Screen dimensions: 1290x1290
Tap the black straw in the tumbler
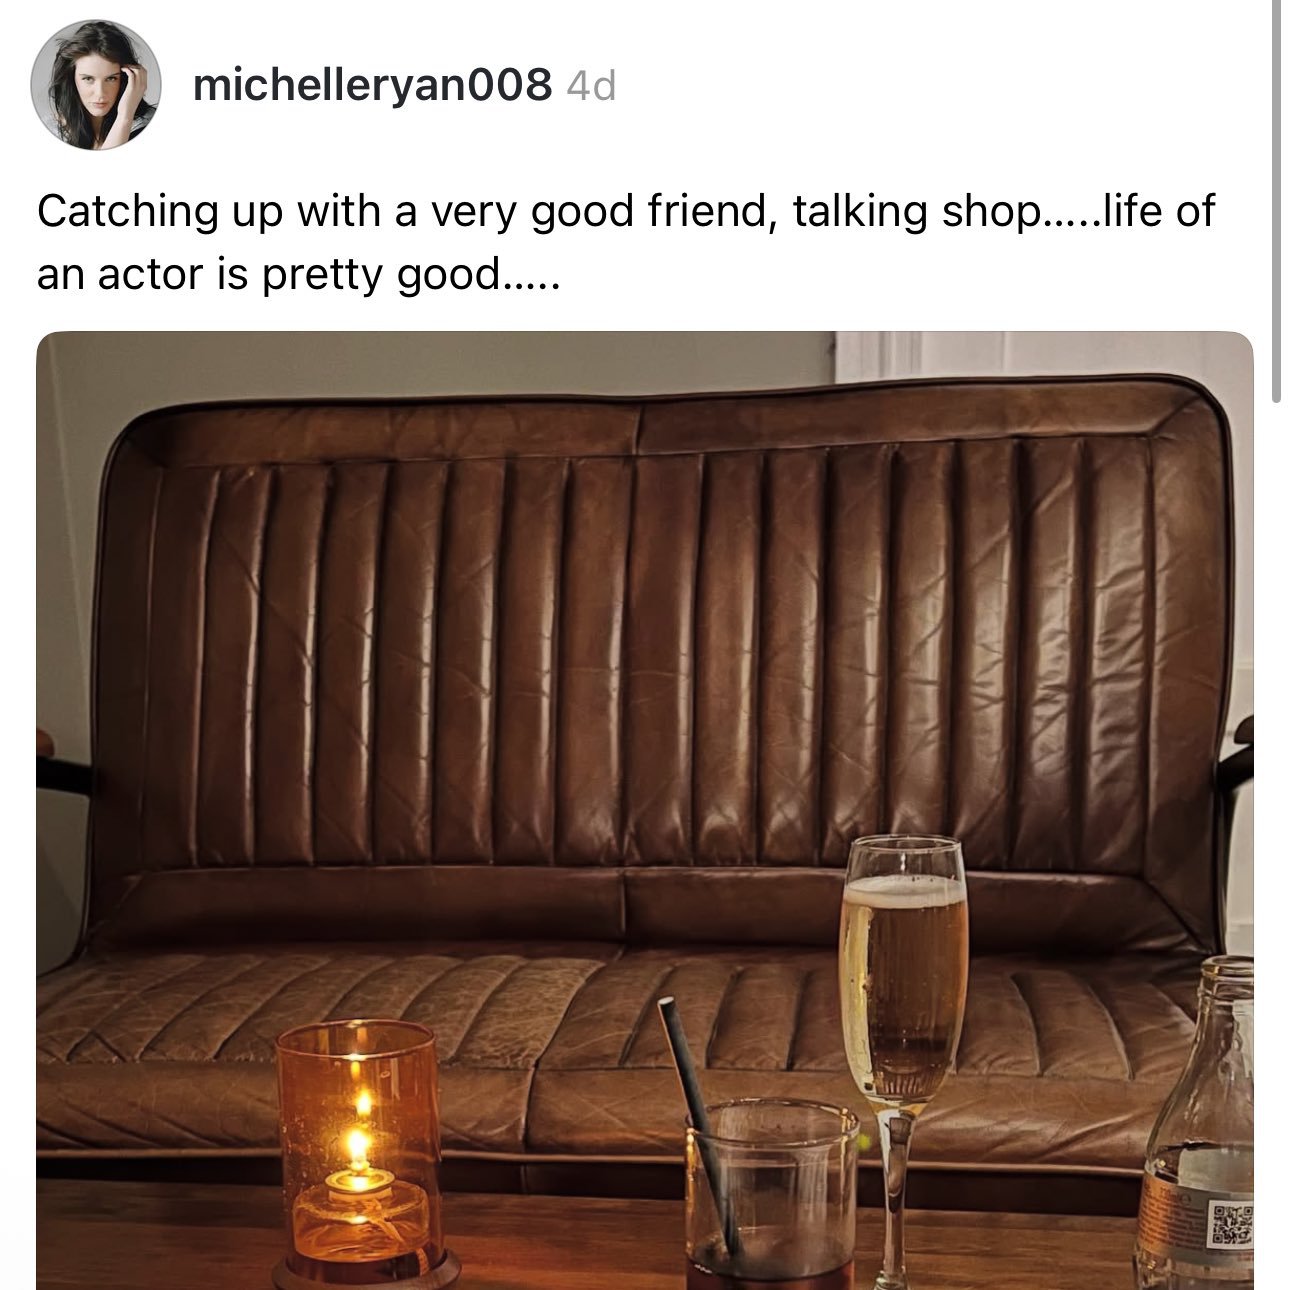coord(698,1120)
